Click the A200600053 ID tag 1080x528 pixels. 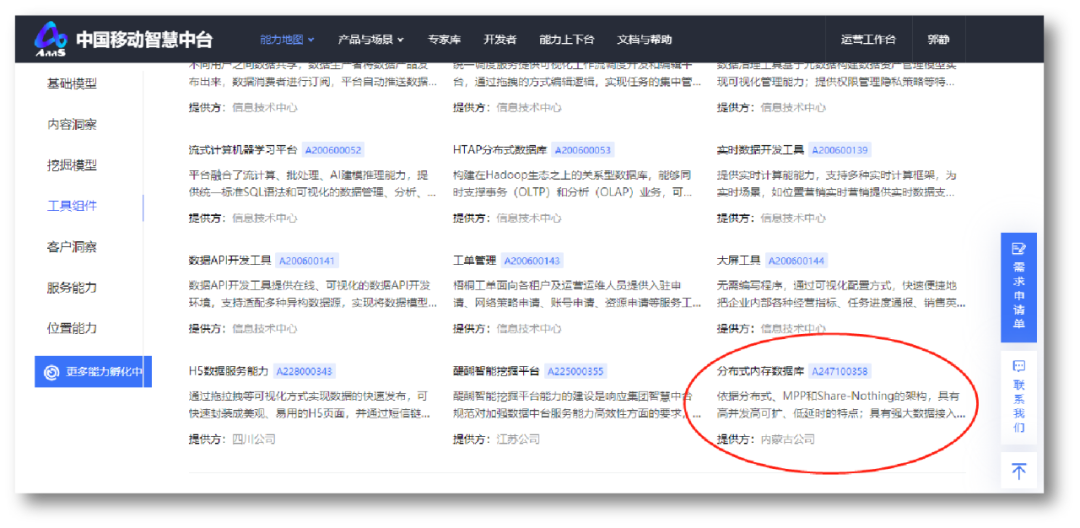pos(583,150)
